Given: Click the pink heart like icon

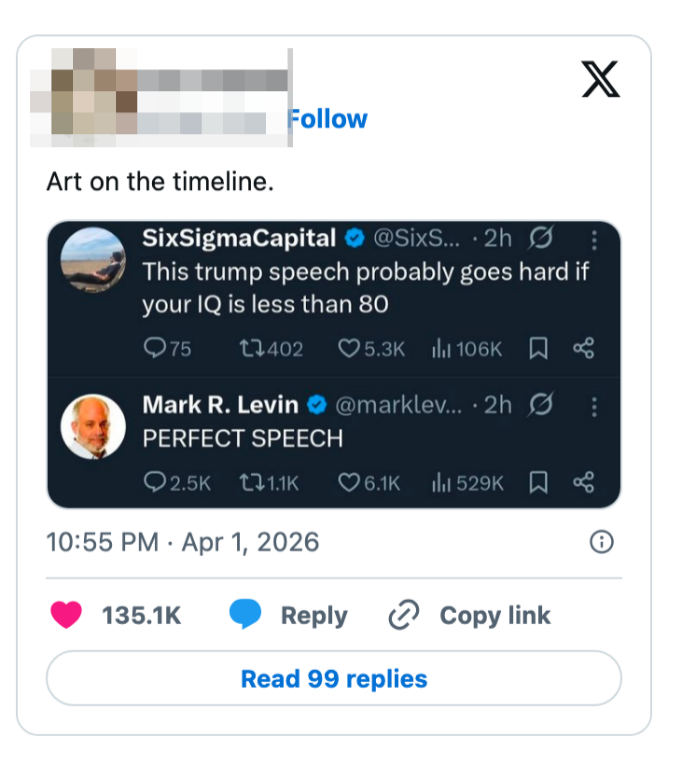Looking at the screenshot, I should tap(66, 615).
